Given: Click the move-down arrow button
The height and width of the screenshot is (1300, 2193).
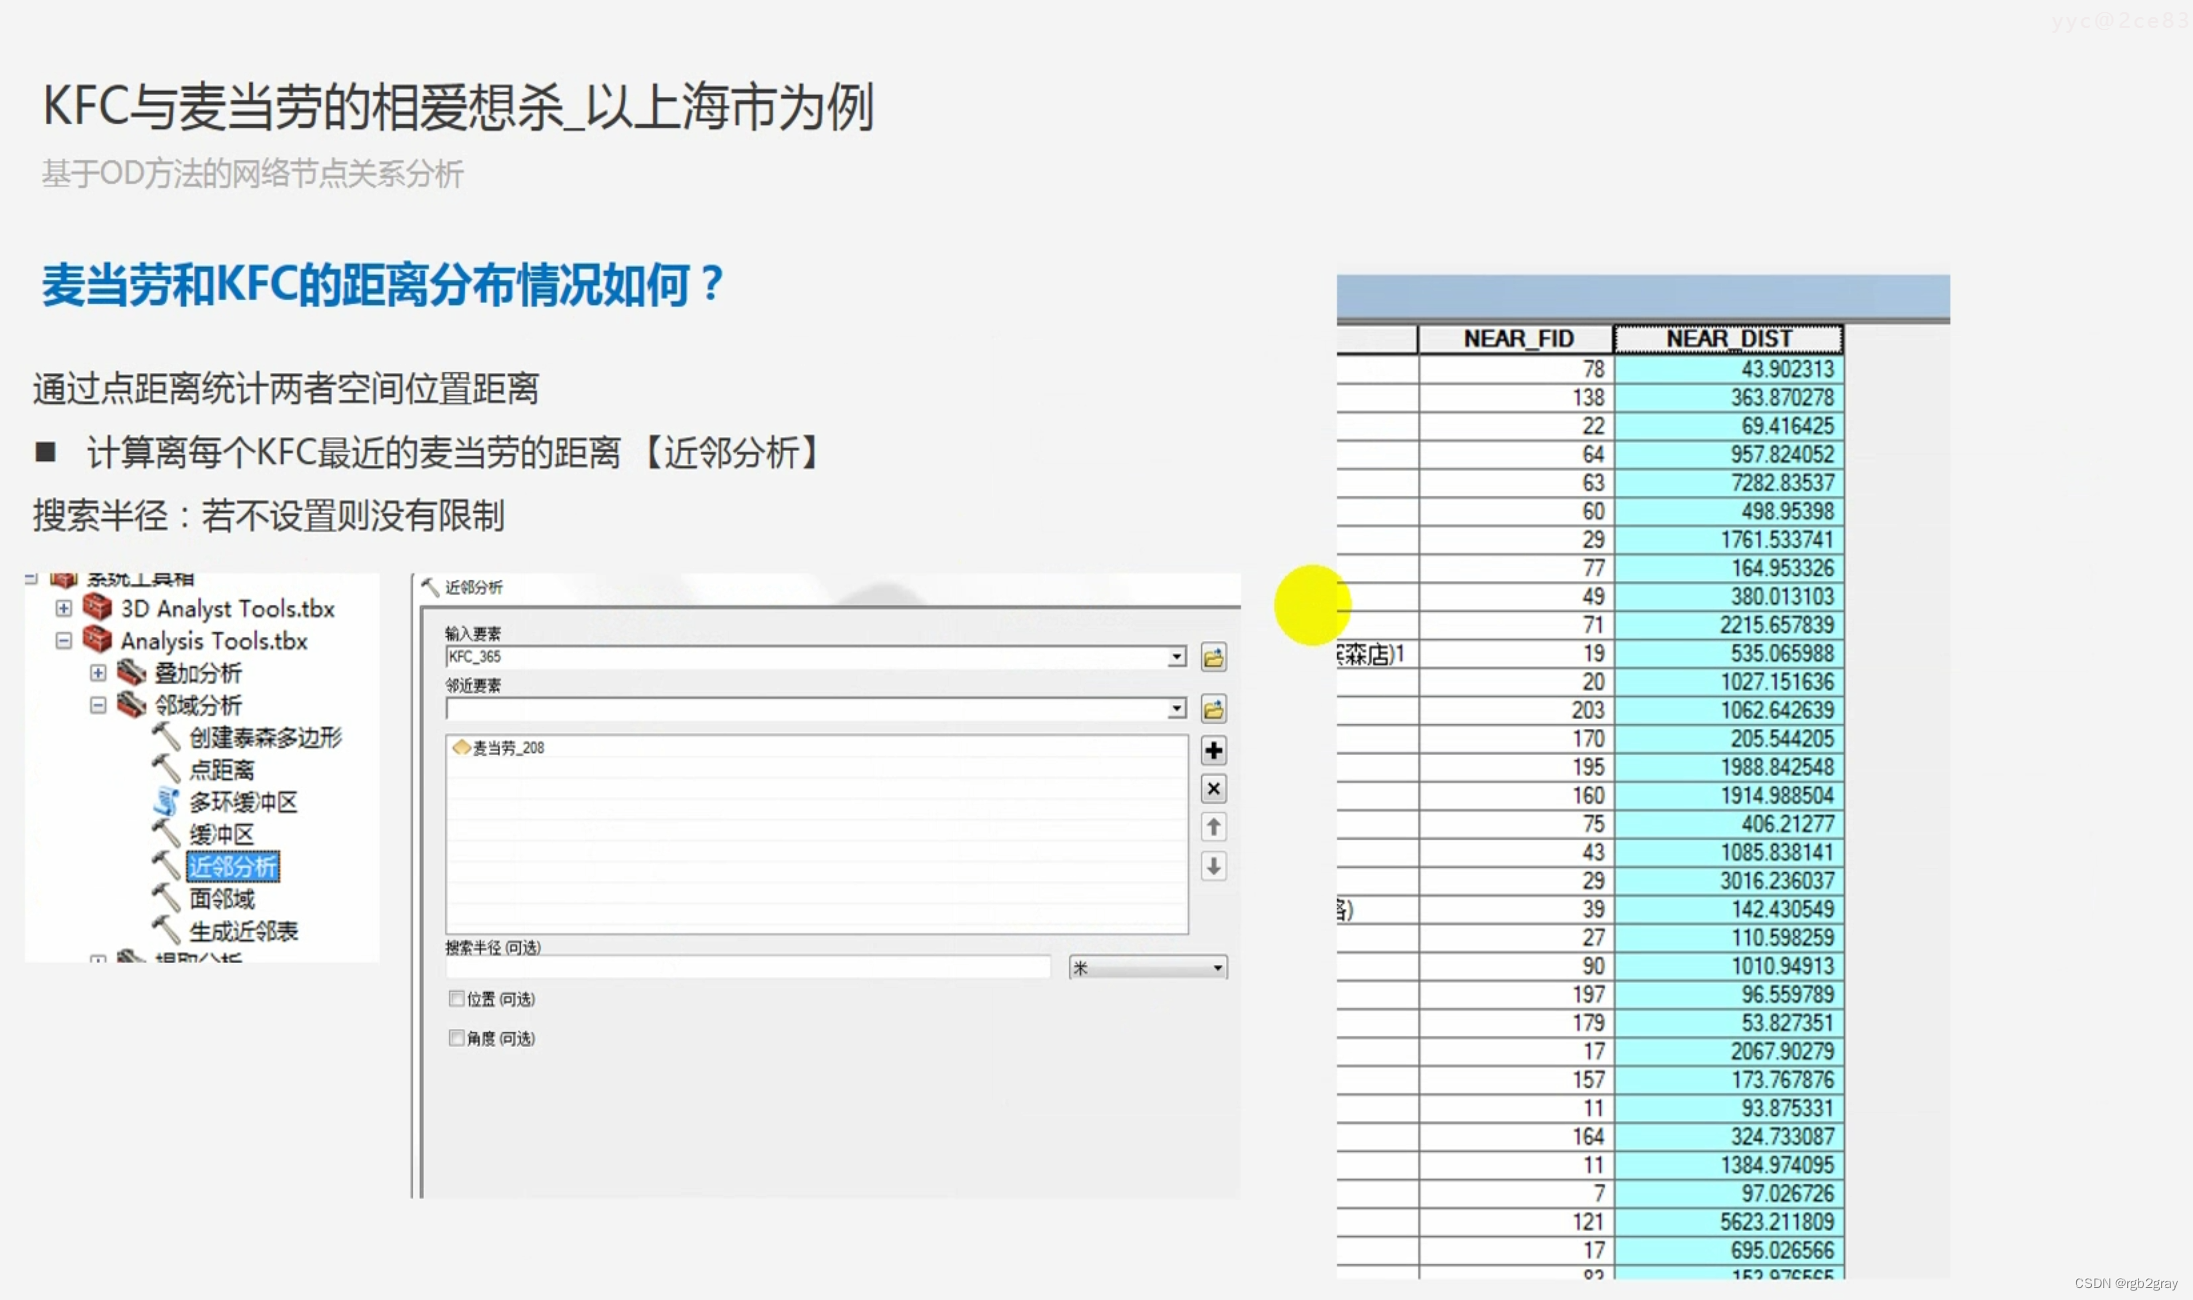Looking at the screenshot, I should [1213, 866].
